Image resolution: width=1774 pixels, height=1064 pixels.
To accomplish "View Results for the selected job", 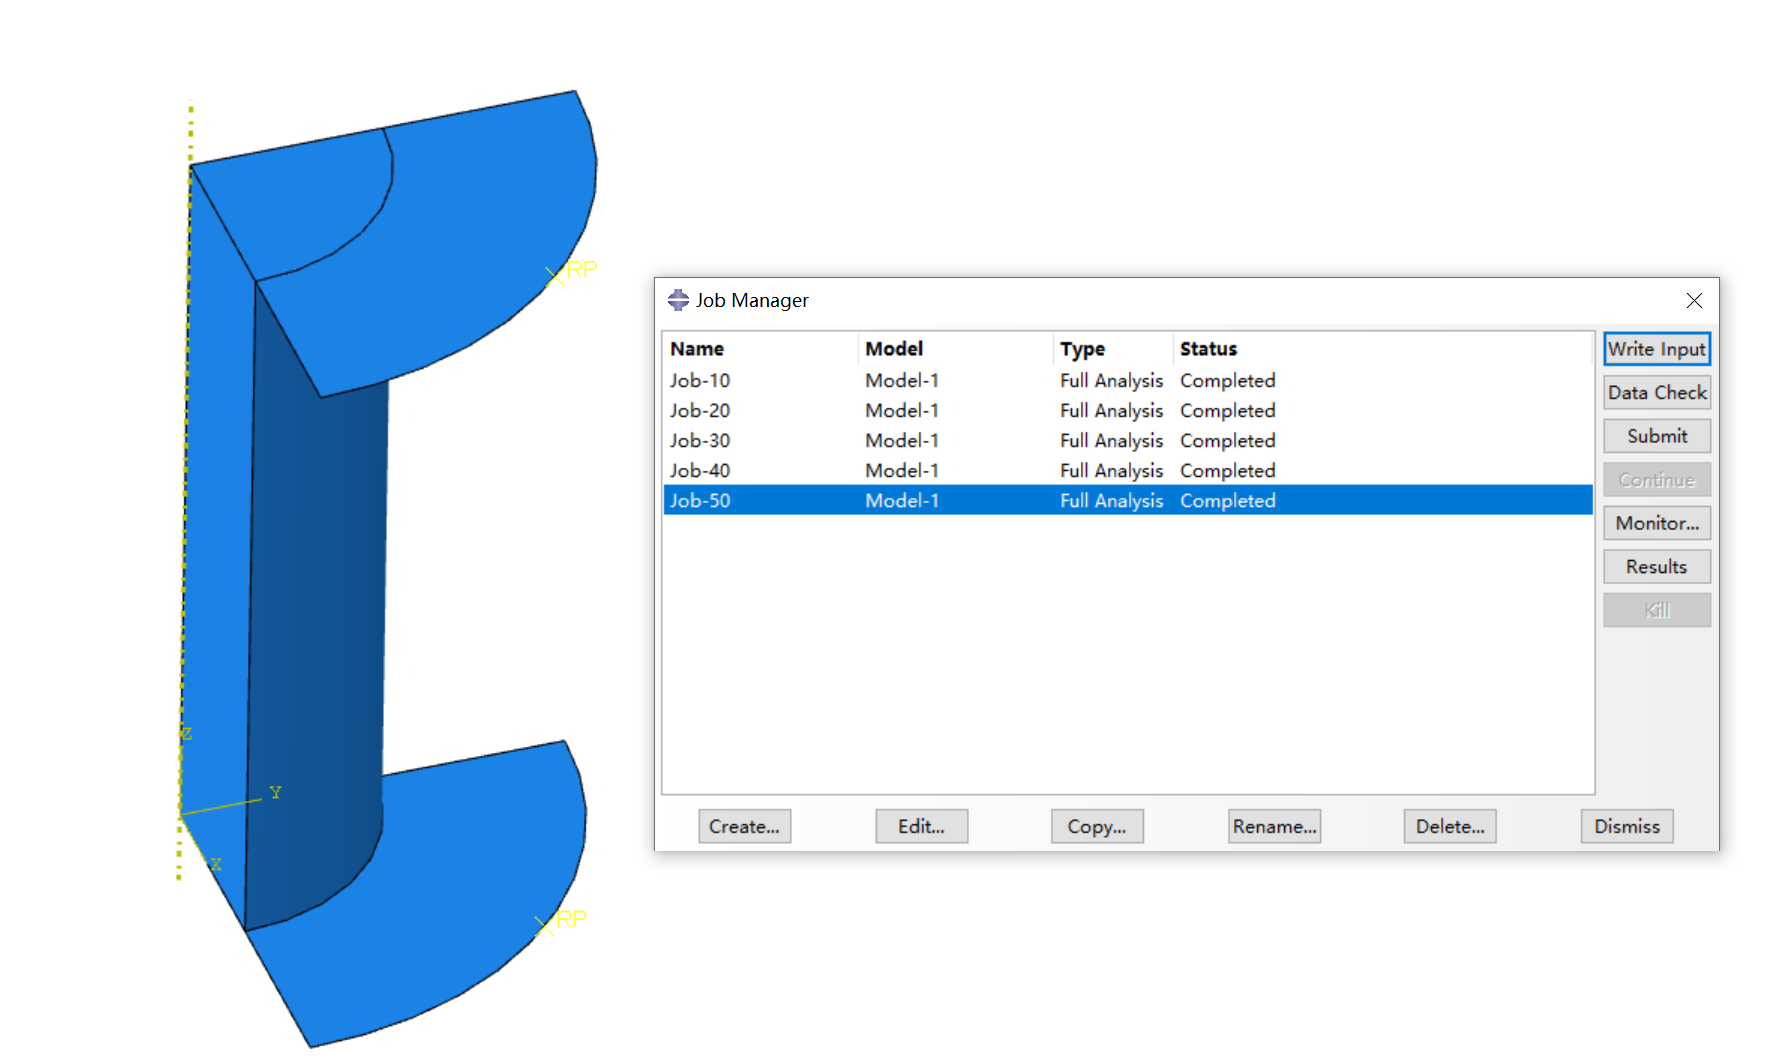I will pyautogui.click(x=1656, y=566).
